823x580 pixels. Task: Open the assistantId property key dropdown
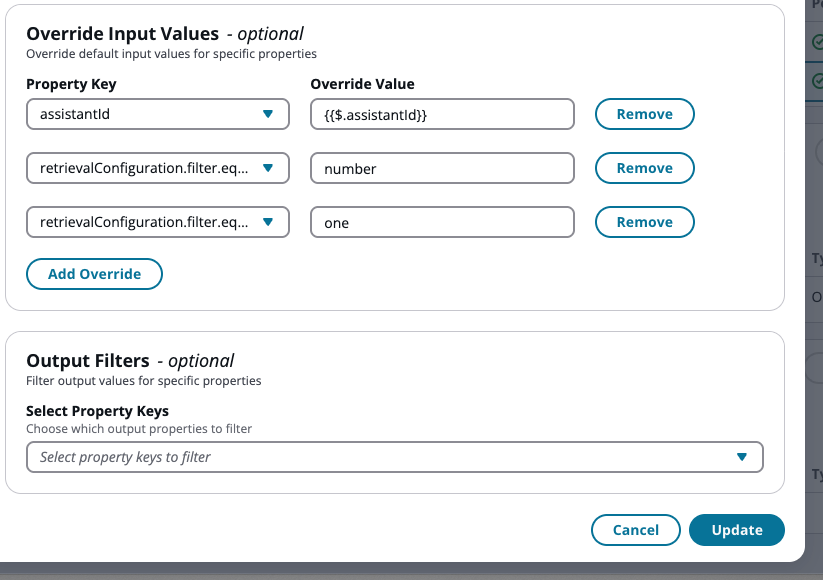pyautogui.click(x=155, y=114)
